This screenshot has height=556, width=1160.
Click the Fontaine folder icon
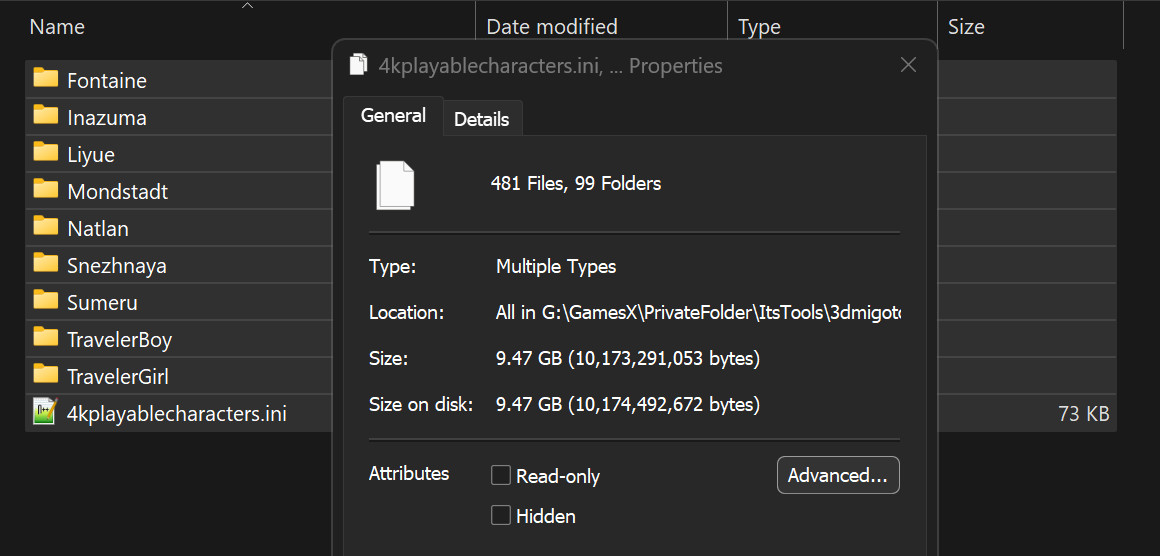pos(45,79)
